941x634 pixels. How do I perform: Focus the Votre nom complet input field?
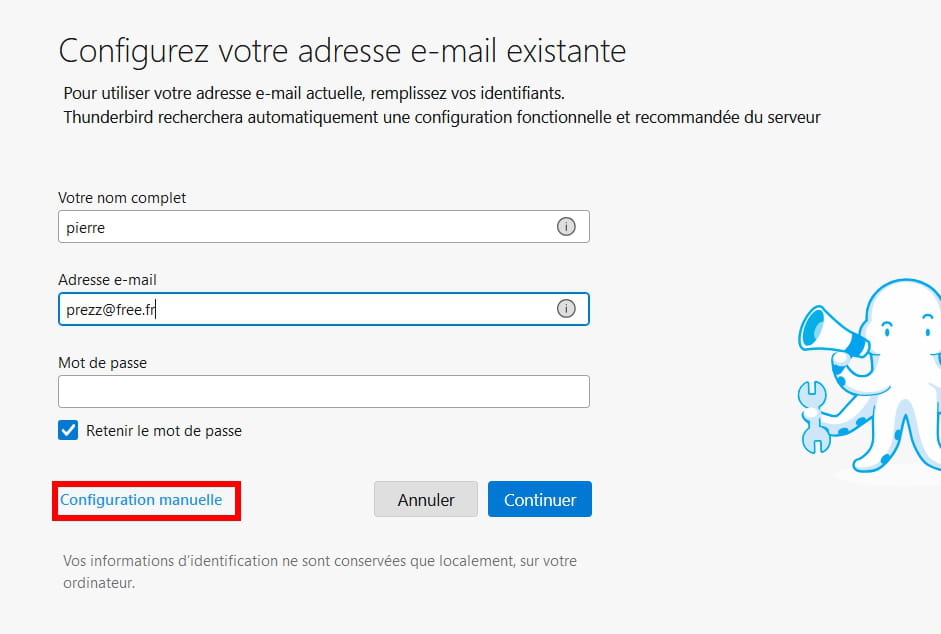click(323, 226)
